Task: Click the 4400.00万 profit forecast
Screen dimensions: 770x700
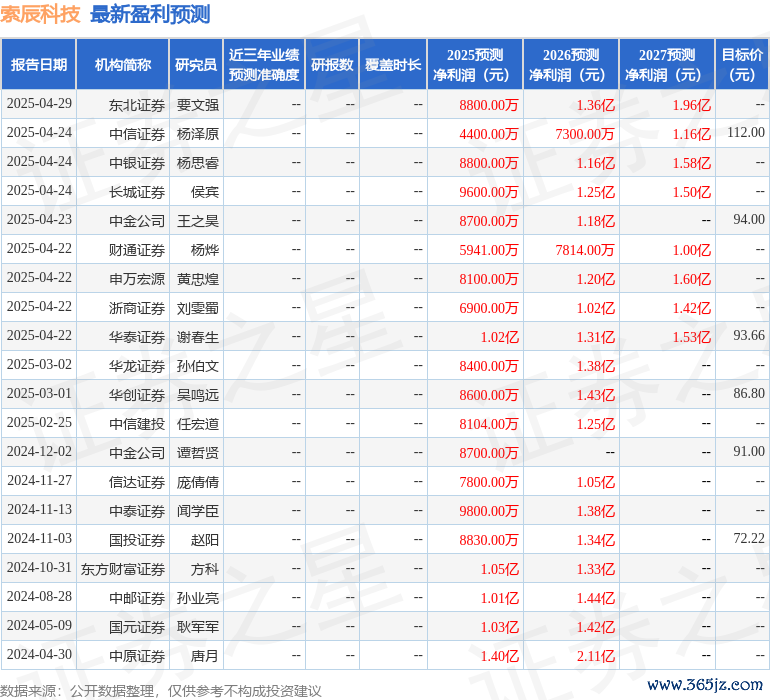Action: point(489,134)
